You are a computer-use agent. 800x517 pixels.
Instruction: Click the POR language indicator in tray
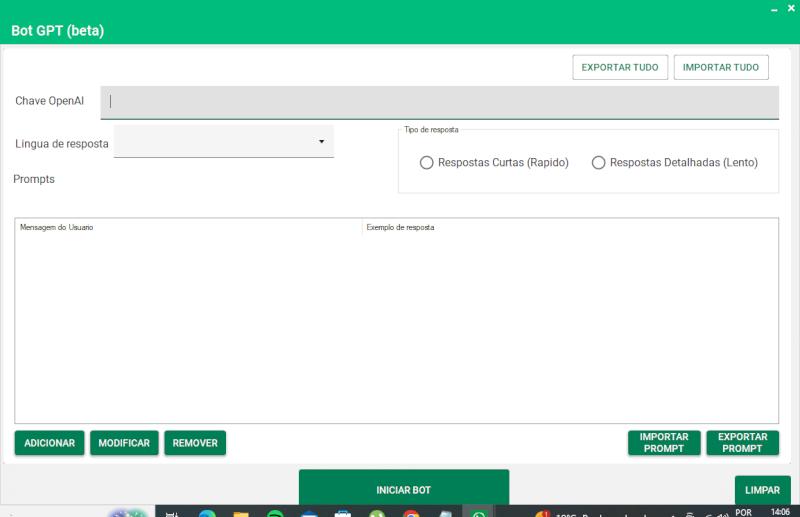743,512
